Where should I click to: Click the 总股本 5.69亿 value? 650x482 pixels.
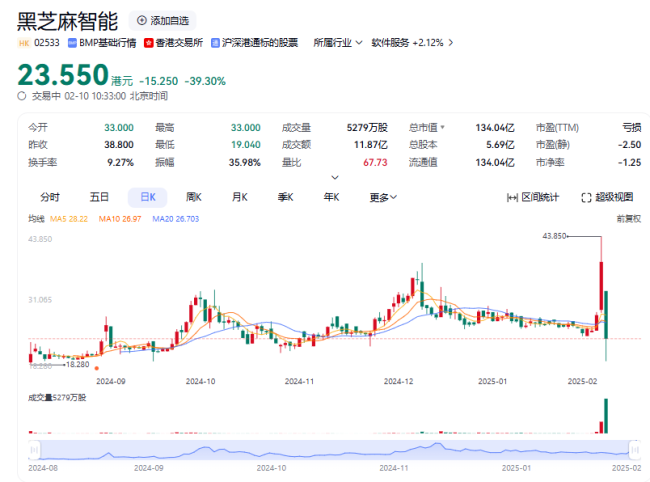point(500,145)
